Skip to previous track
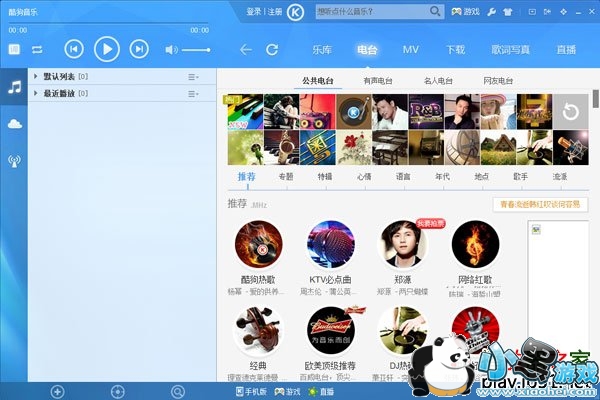 click(74, 49)
